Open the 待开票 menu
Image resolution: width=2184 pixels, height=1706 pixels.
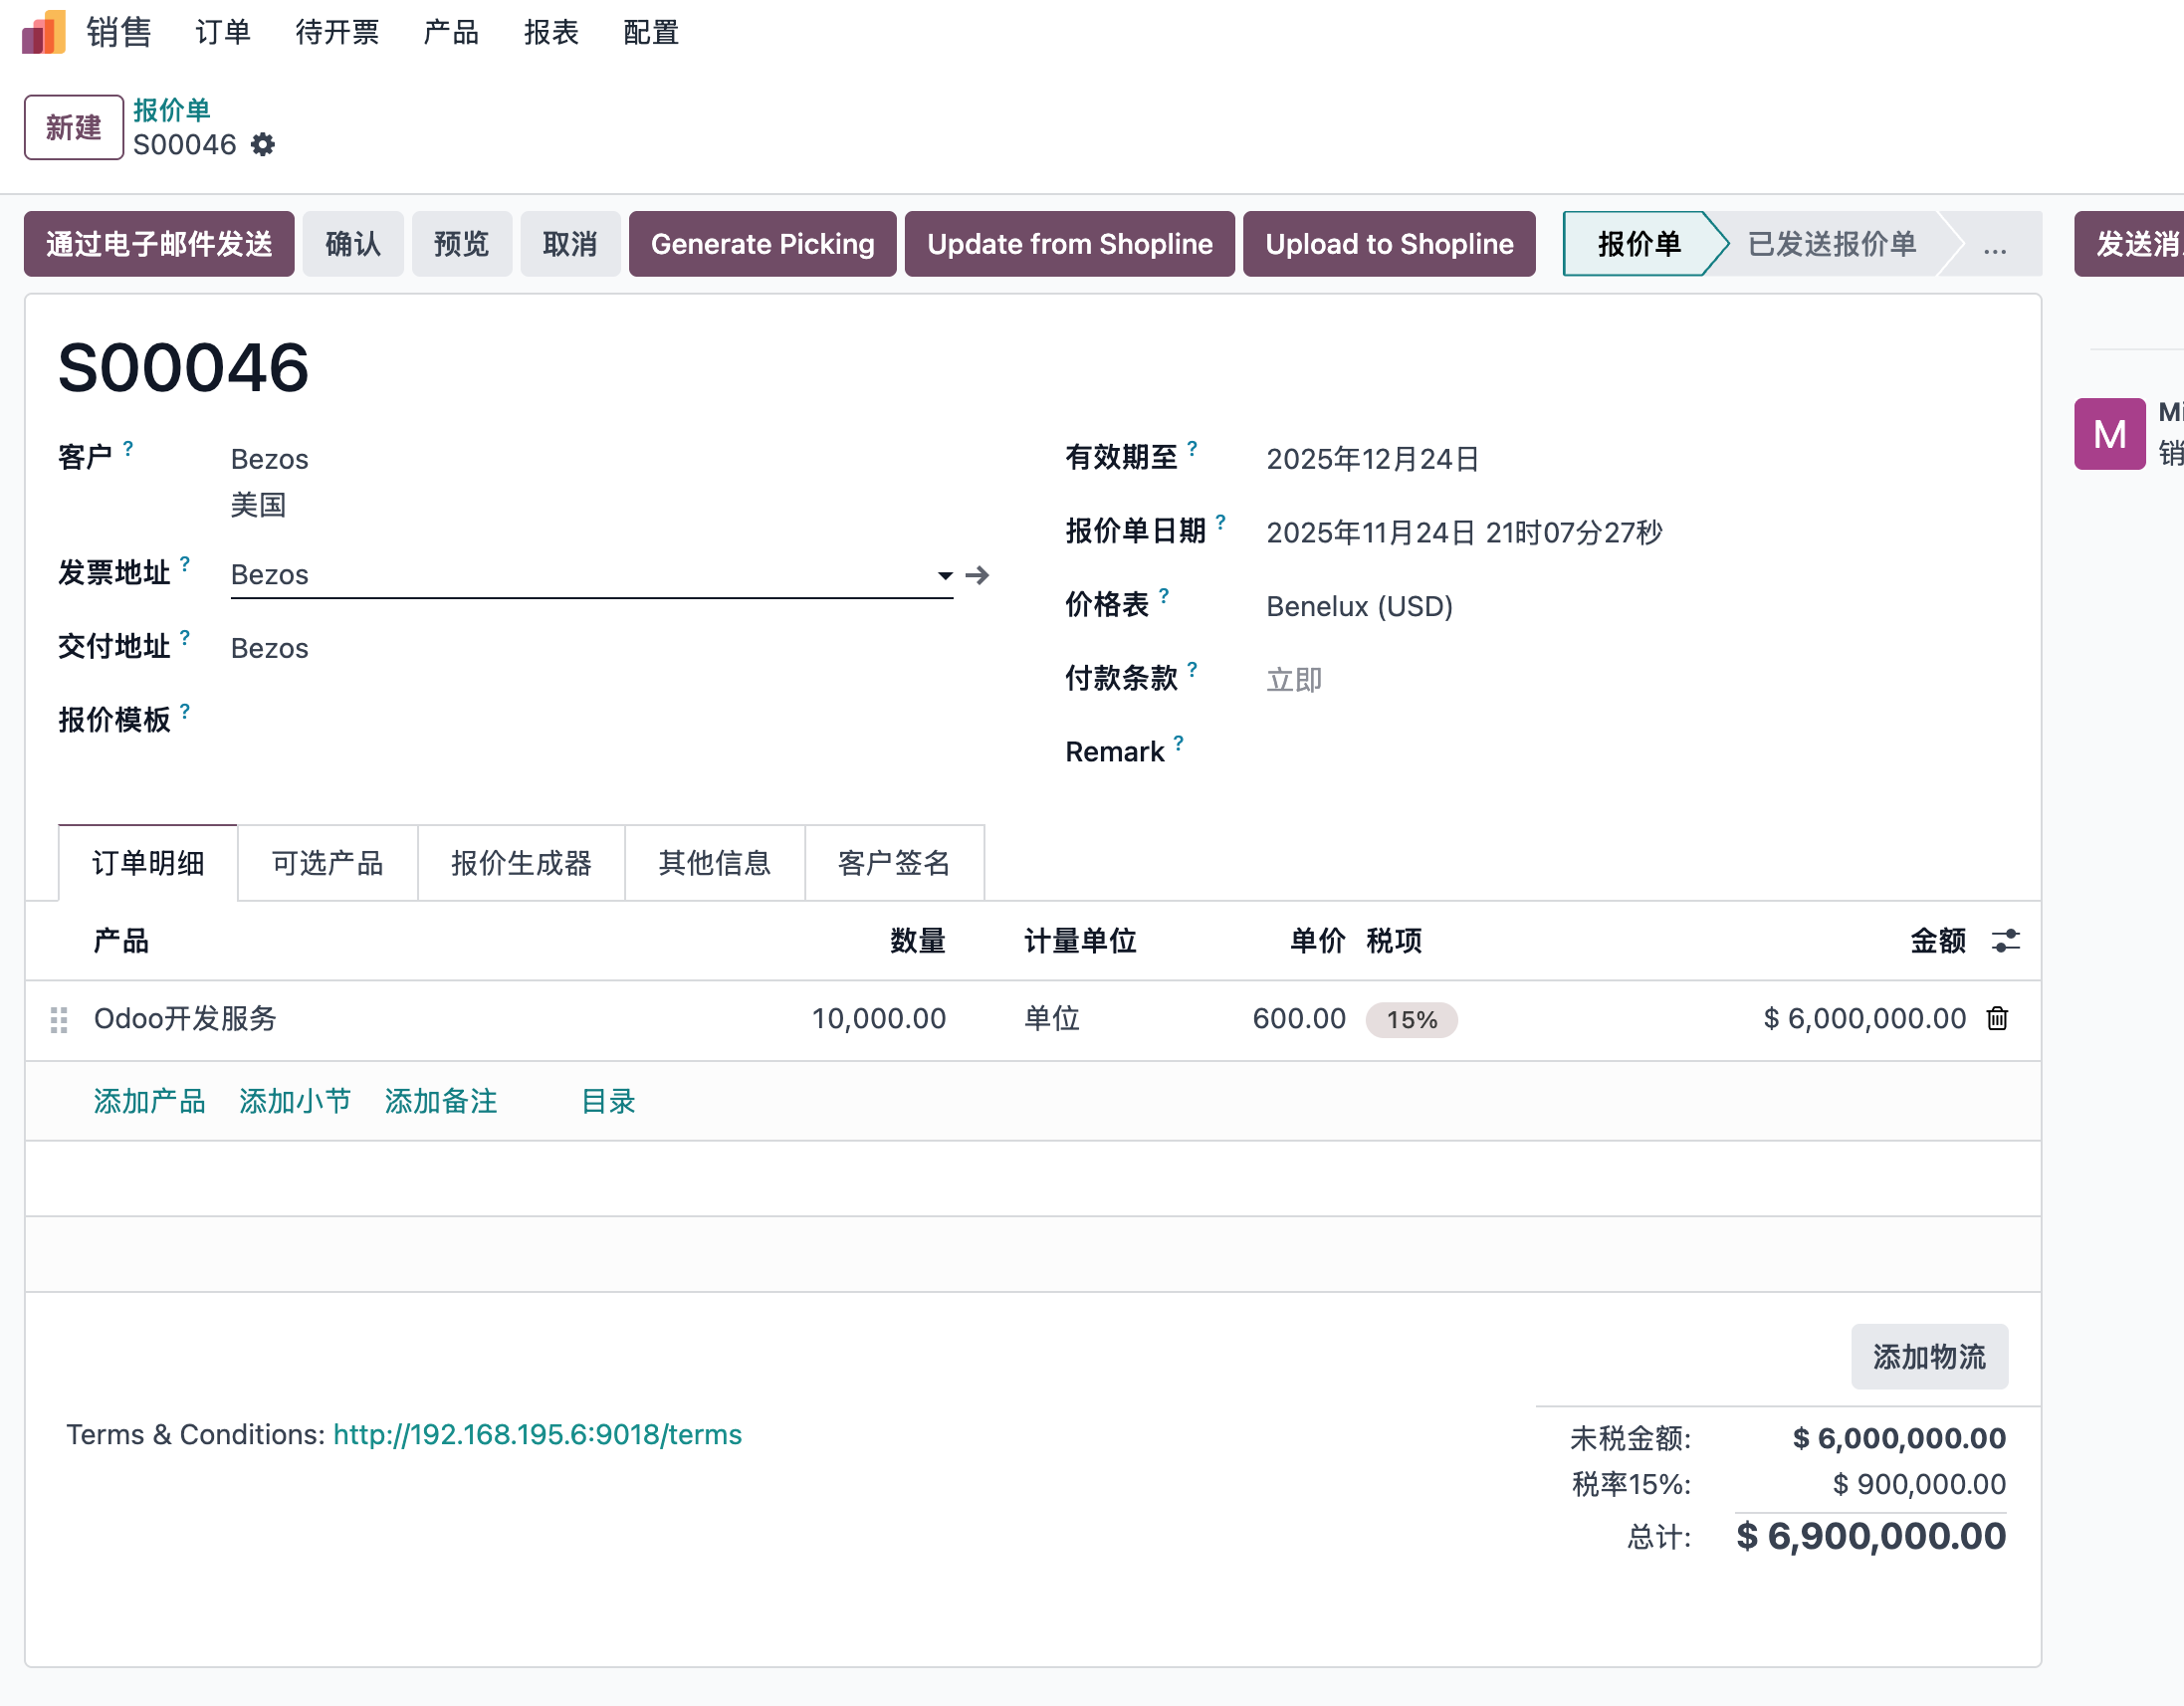click(x=337, y=32)
